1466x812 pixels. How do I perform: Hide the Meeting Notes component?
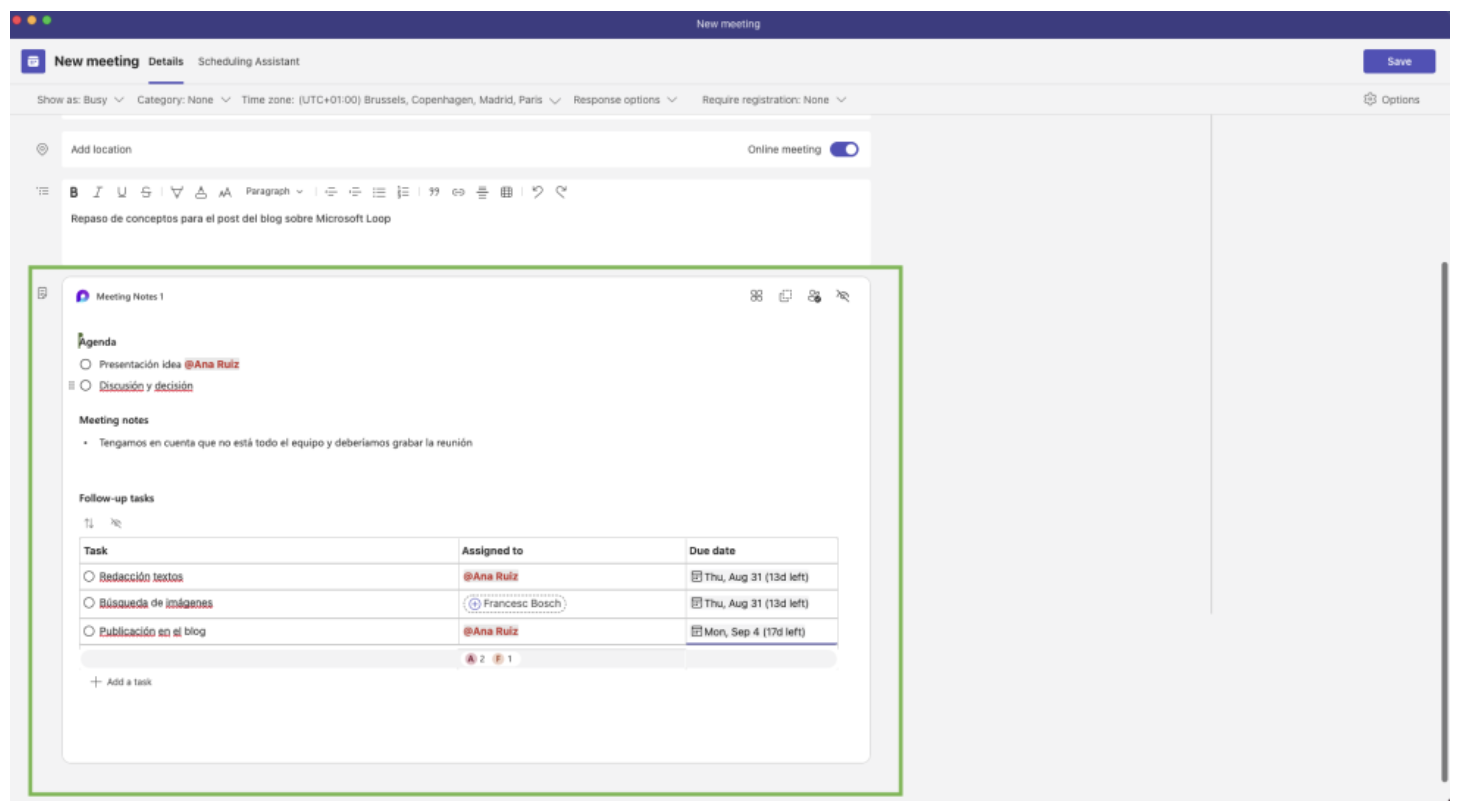[843, 296]
